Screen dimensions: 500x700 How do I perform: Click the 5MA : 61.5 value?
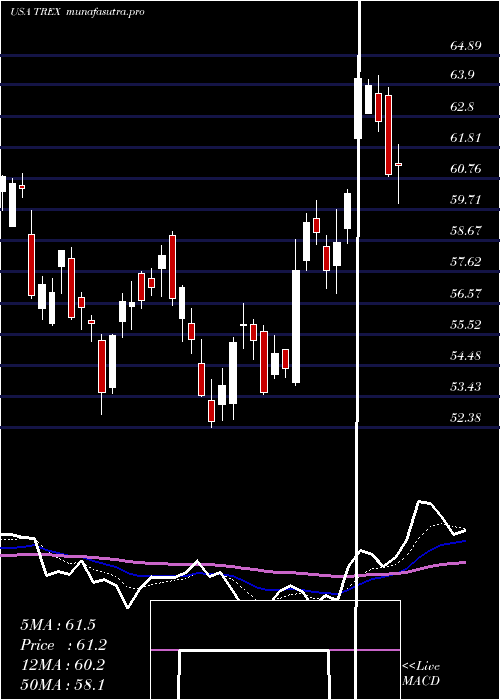[58, 625]
